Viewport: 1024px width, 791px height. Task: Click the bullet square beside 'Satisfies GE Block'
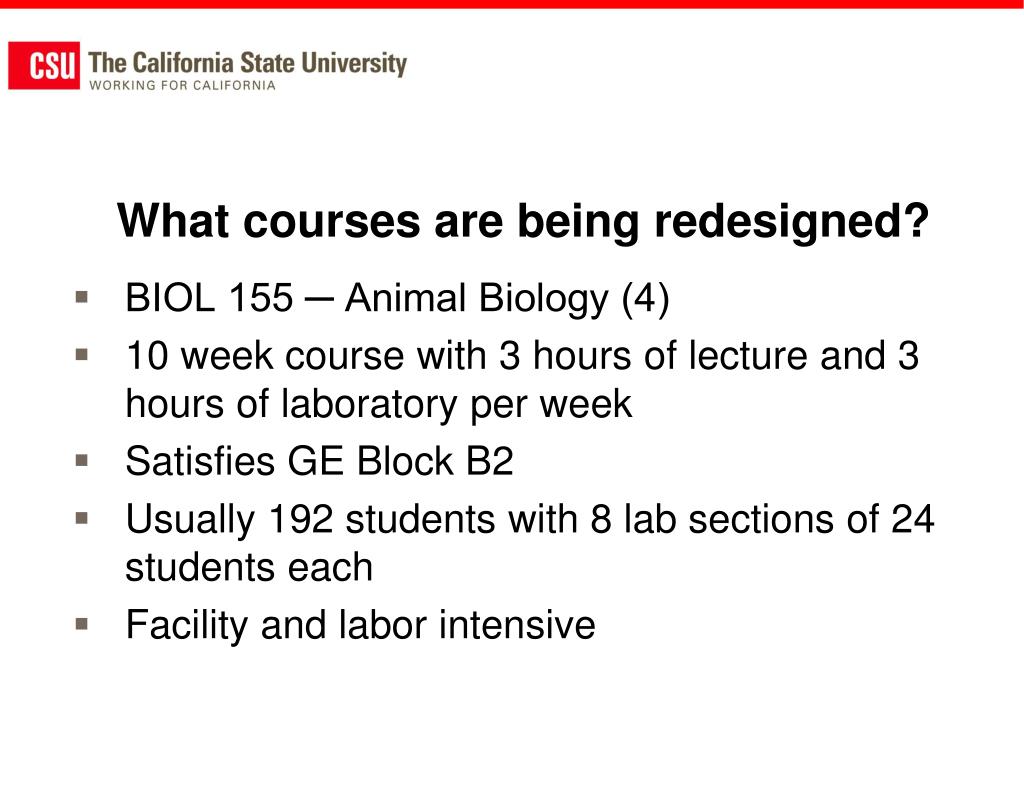82,460
